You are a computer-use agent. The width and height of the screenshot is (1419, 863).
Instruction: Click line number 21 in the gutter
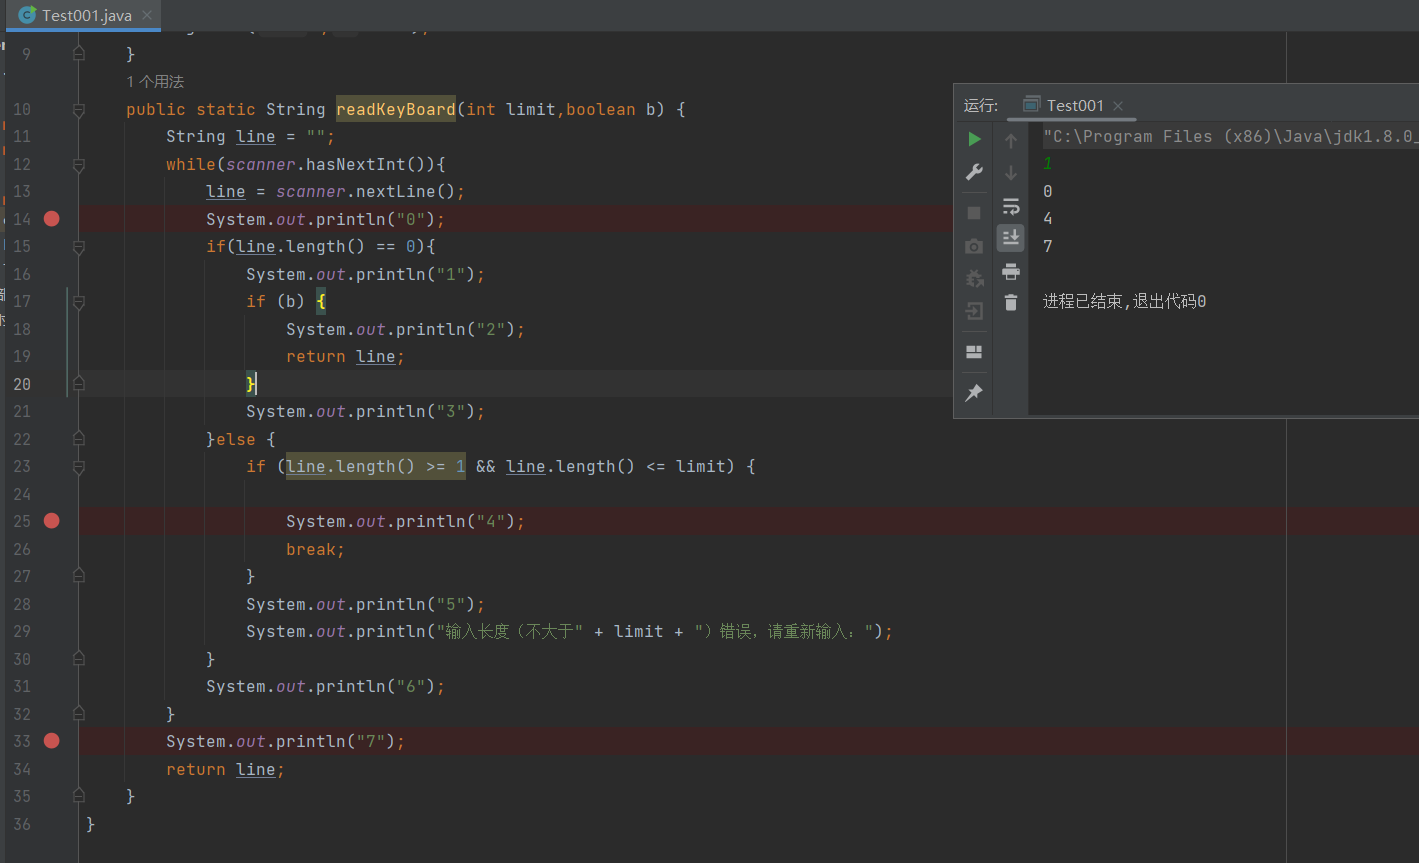(x=22, y=411)
